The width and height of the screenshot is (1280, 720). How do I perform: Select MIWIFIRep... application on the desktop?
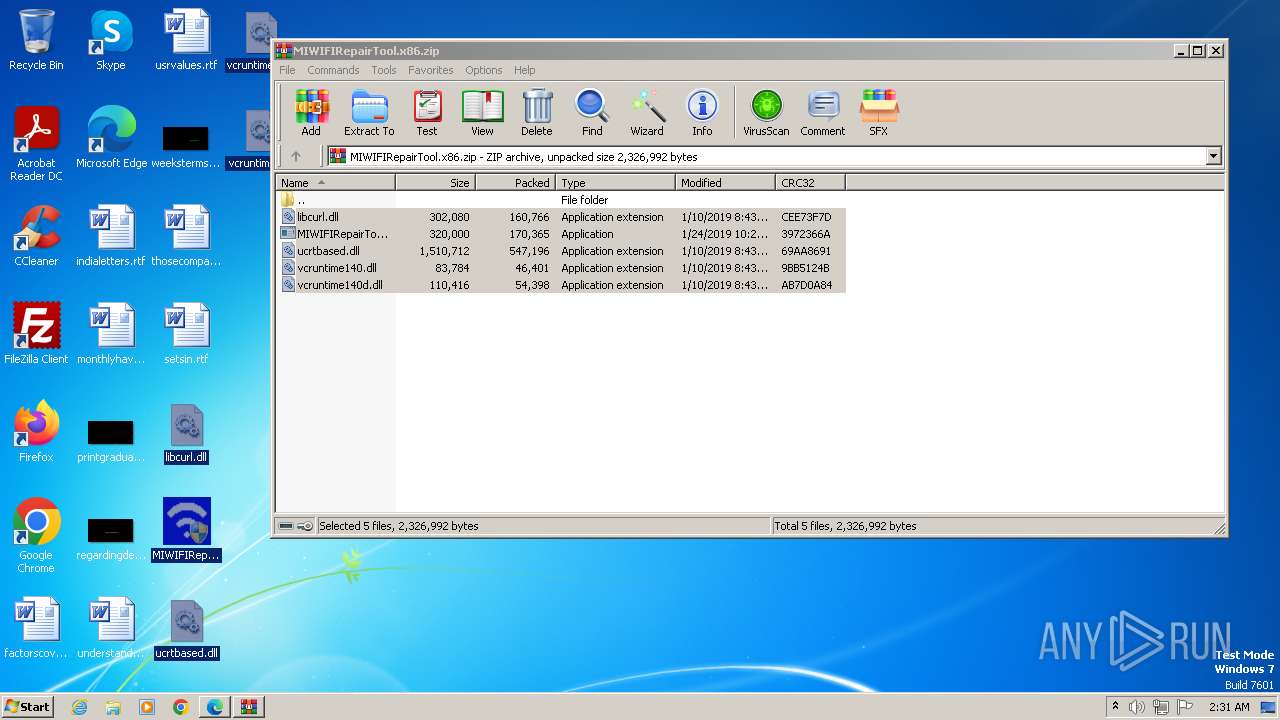(x=186, y=531)
